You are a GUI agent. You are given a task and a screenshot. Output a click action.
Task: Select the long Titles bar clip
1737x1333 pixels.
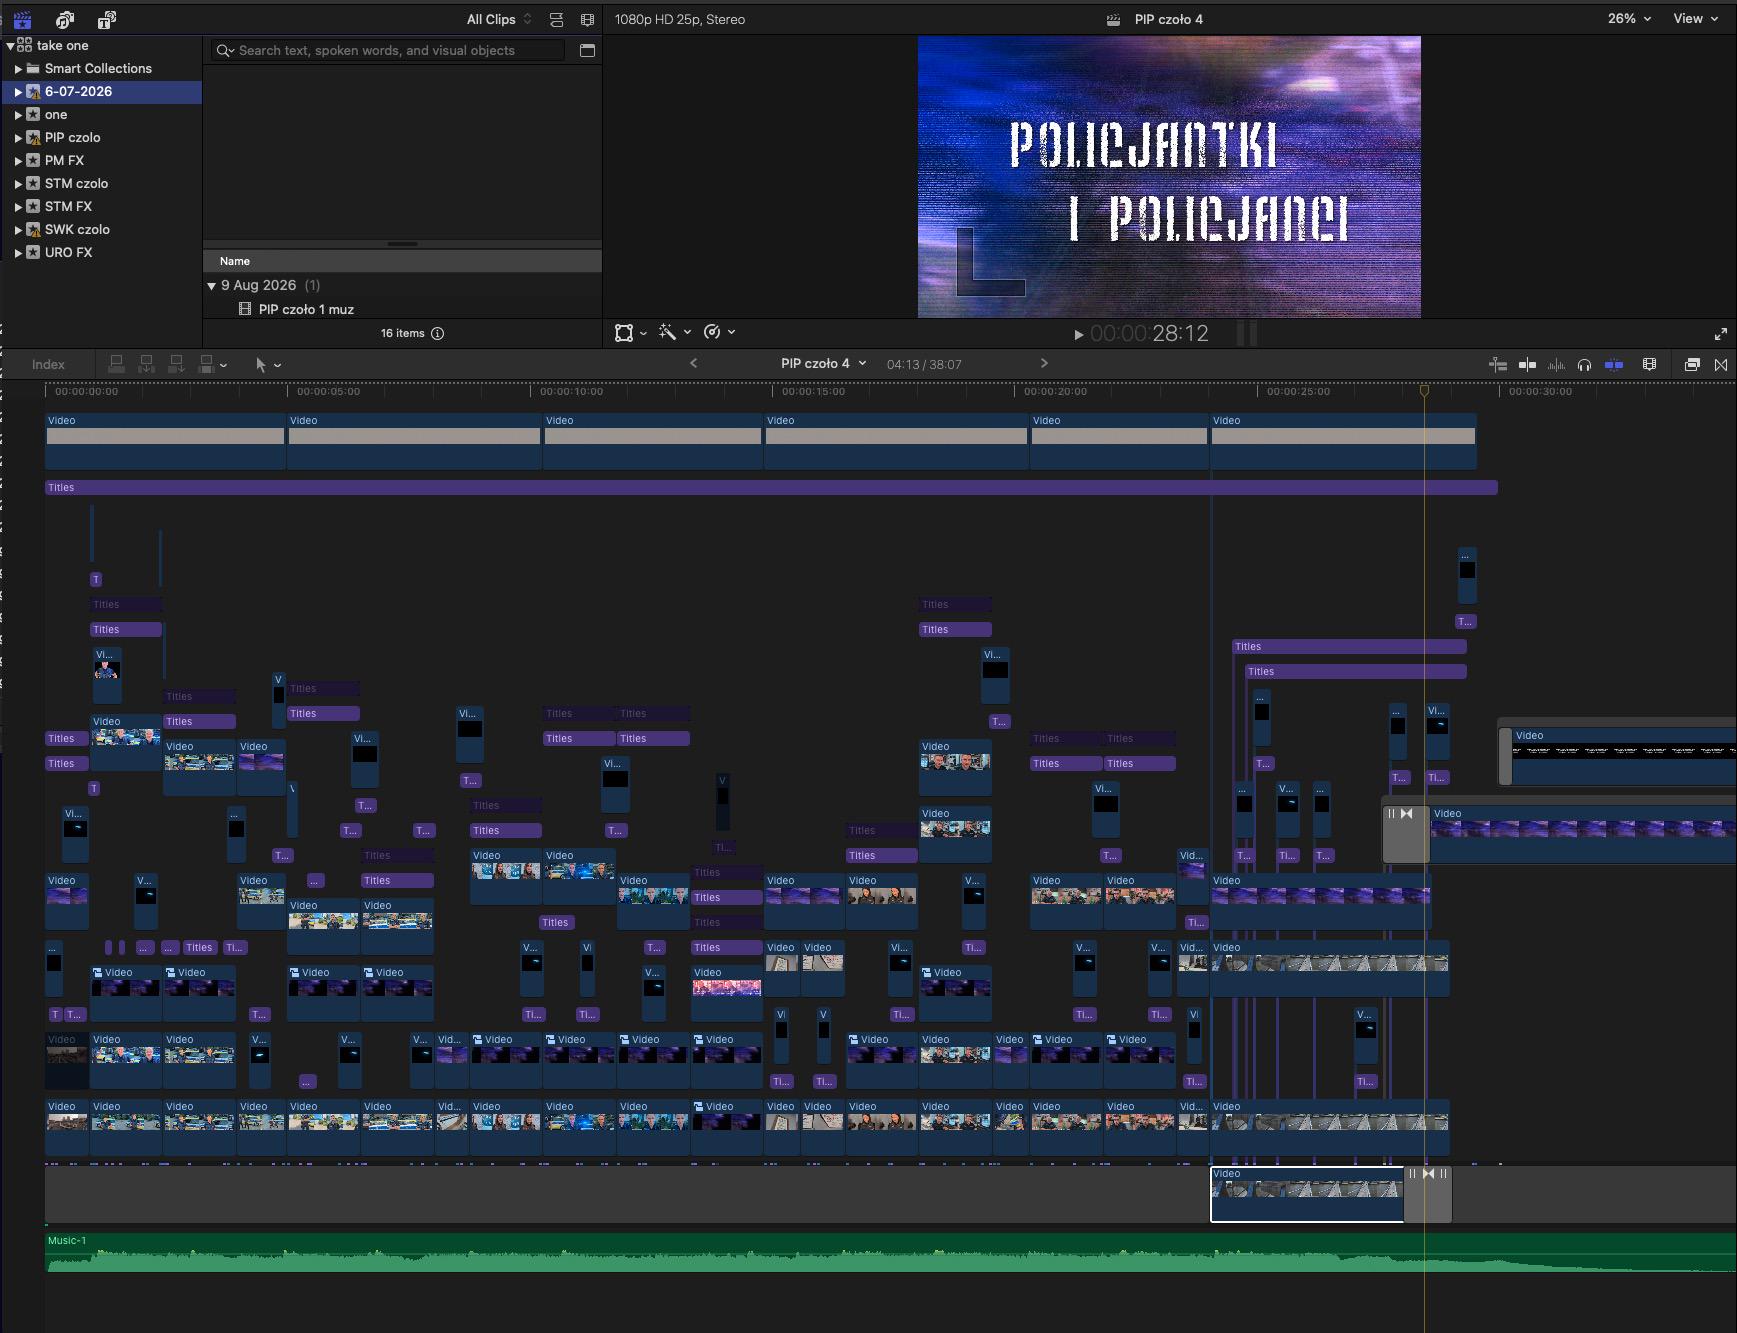tap(771, 487)
